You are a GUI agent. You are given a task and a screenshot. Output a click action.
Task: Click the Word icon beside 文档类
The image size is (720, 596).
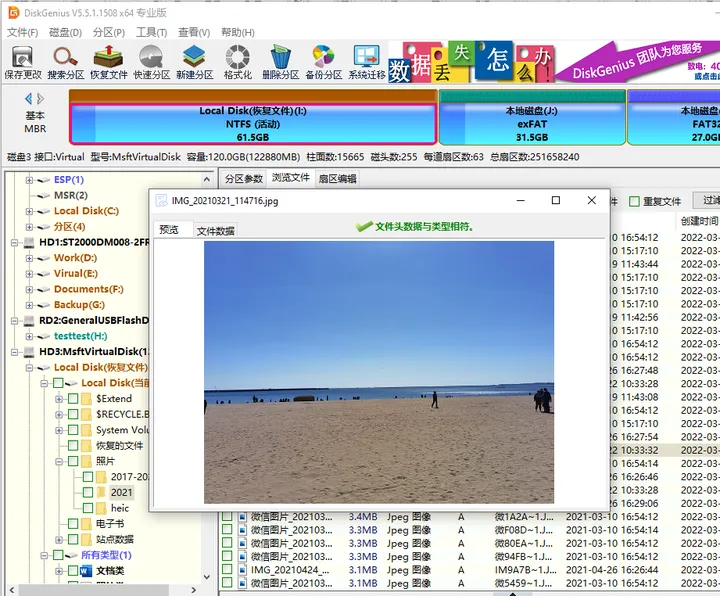(x=86, y=571)
